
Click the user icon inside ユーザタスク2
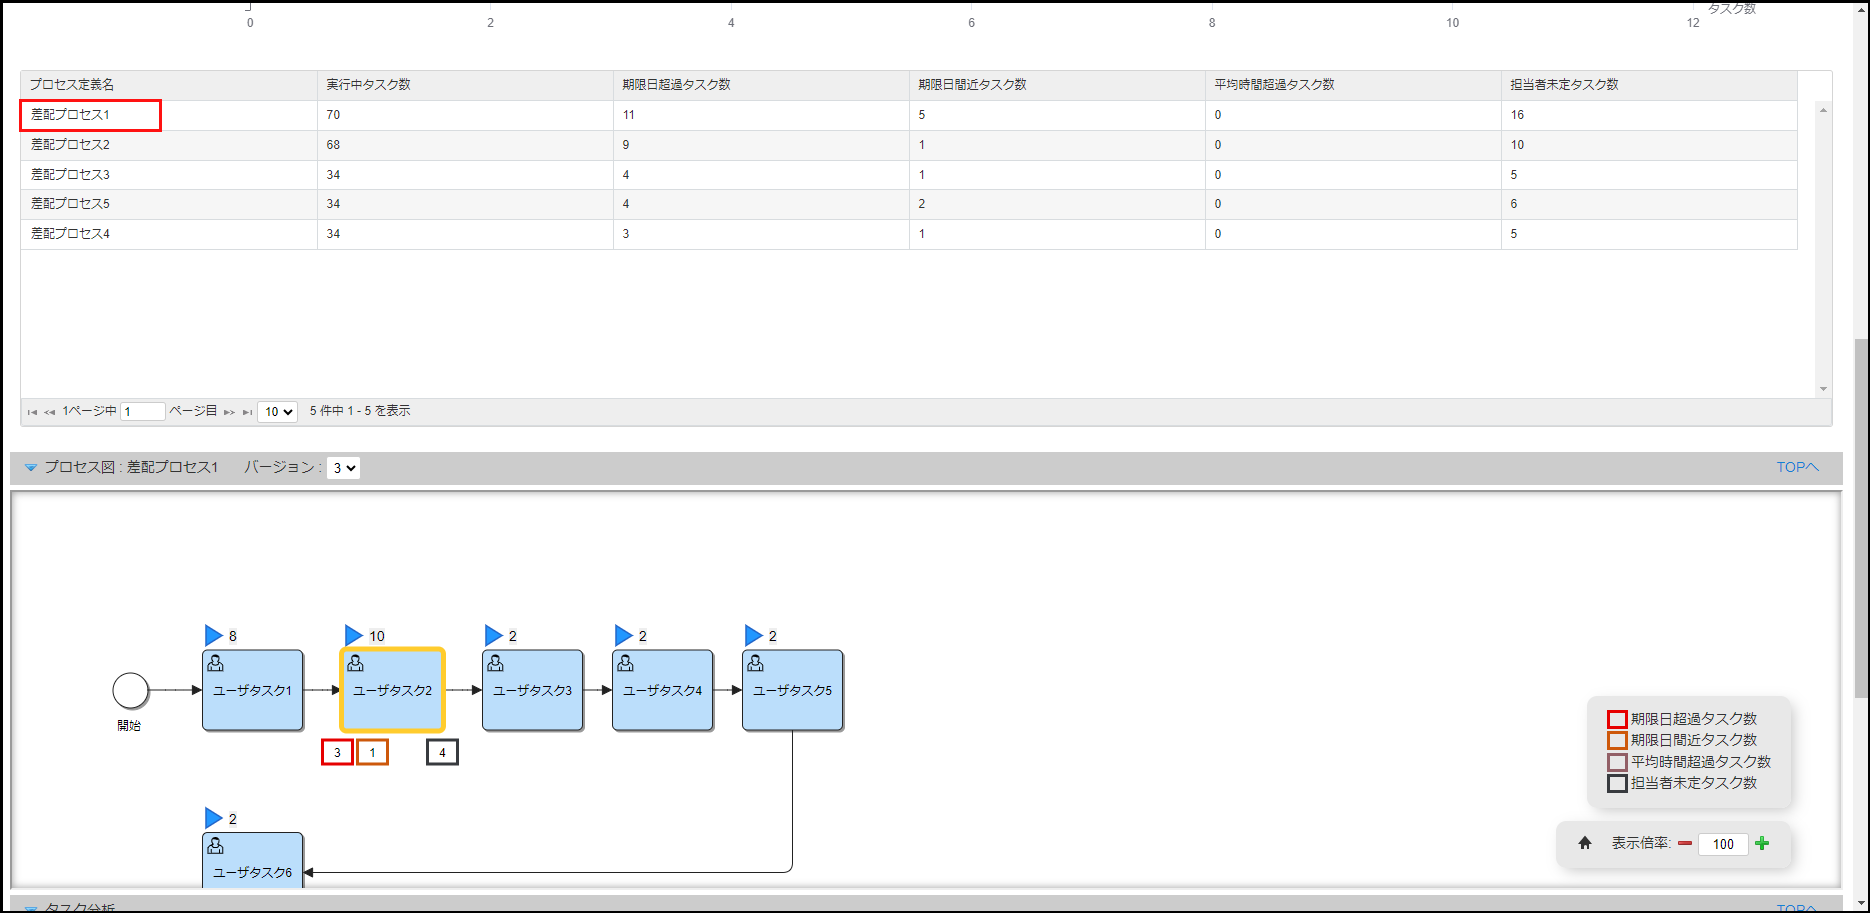(355, 663)
